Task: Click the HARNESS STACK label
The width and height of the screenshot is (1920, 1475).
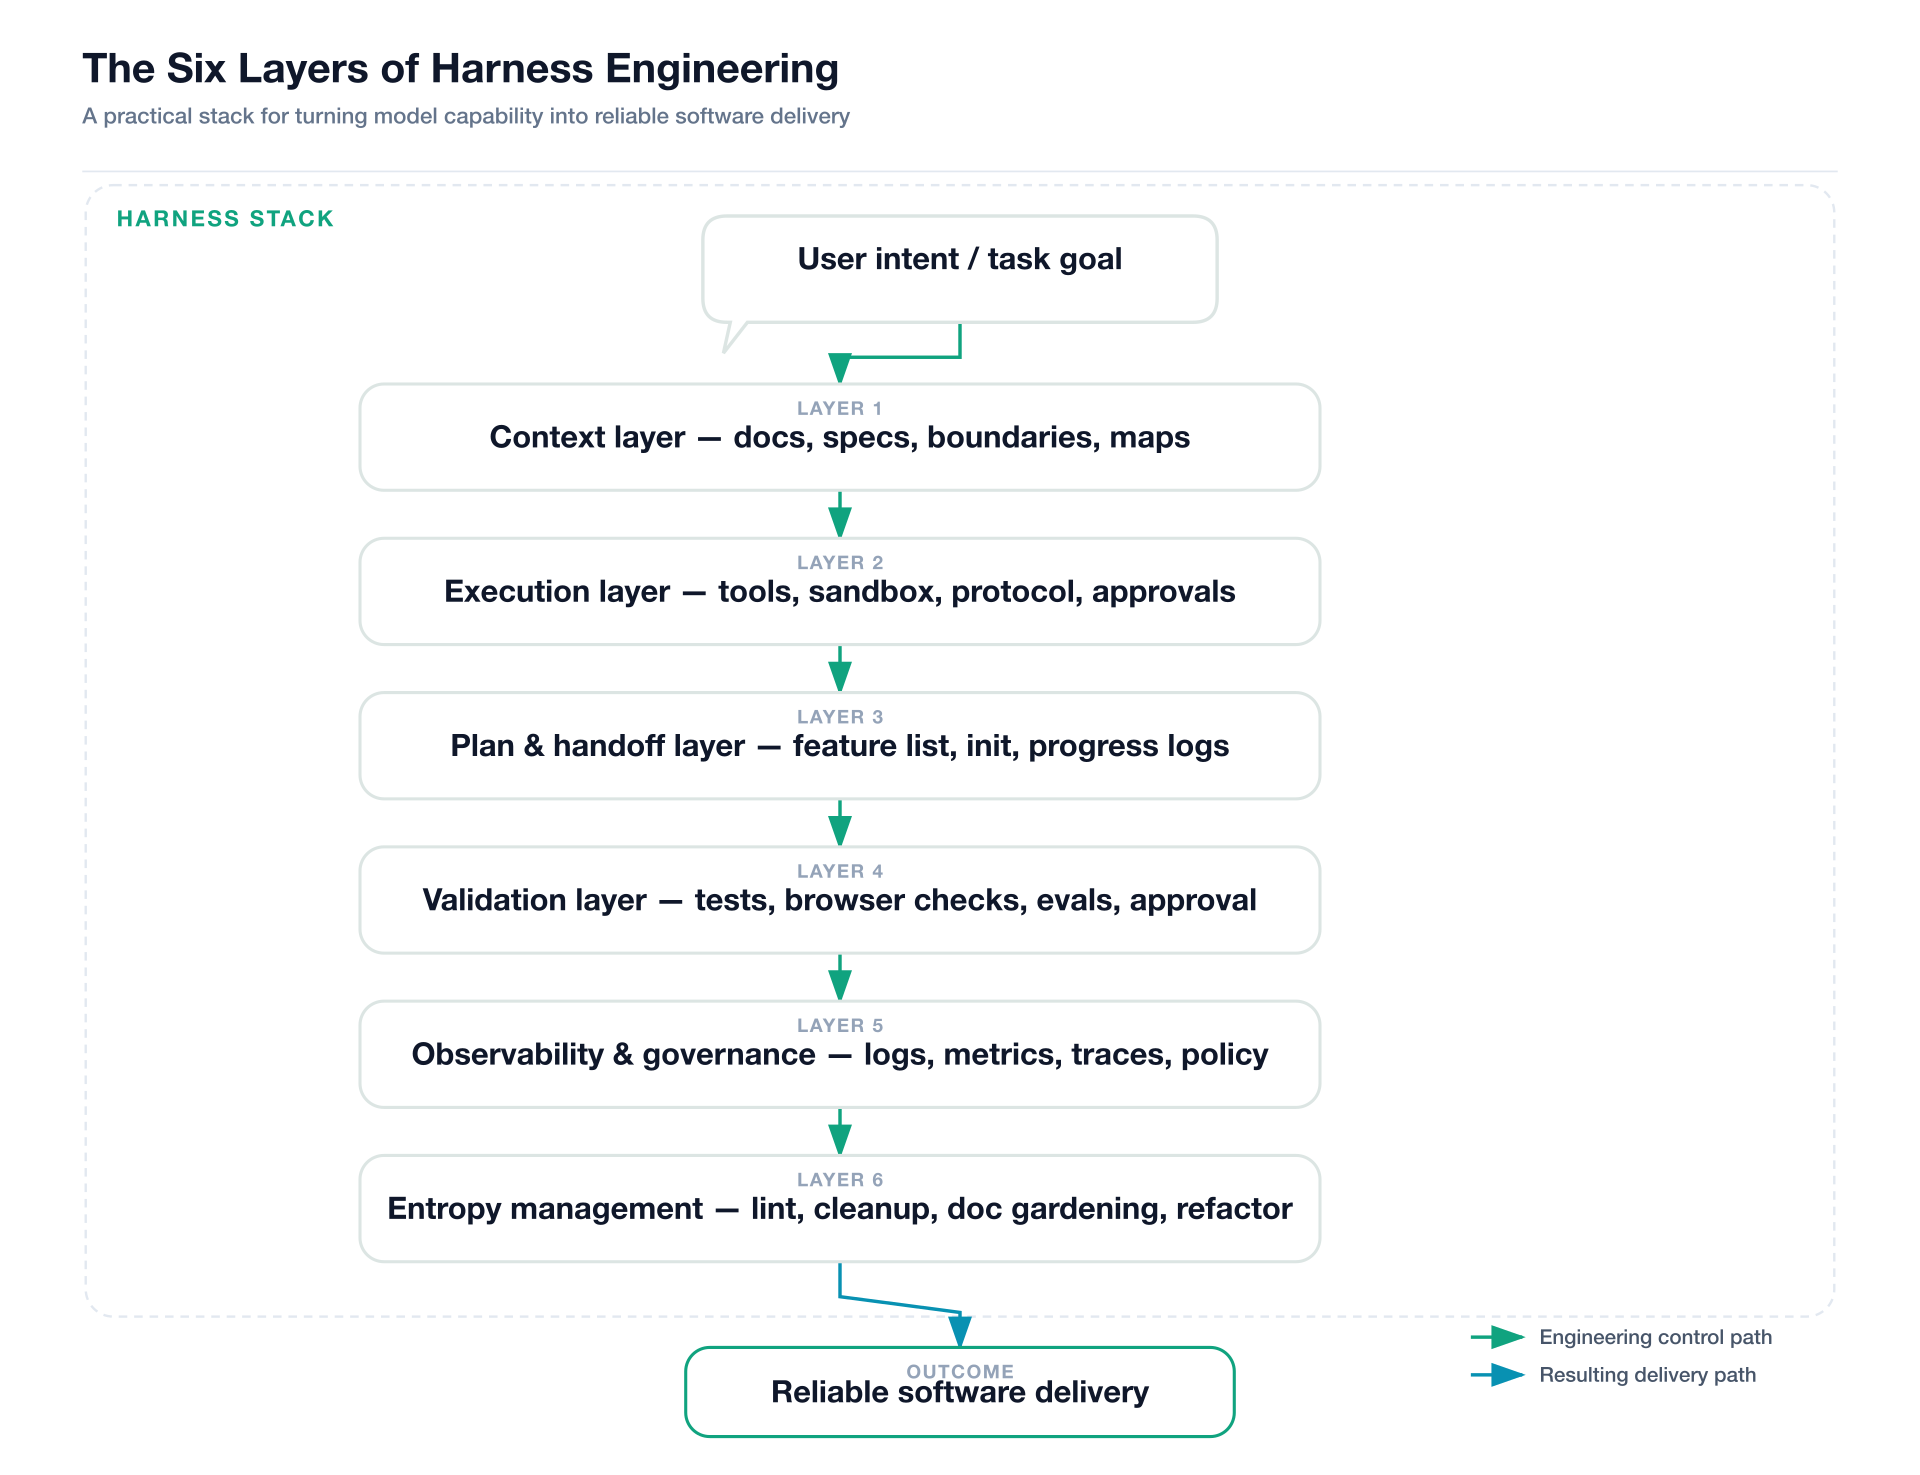Action: (225, 219)
